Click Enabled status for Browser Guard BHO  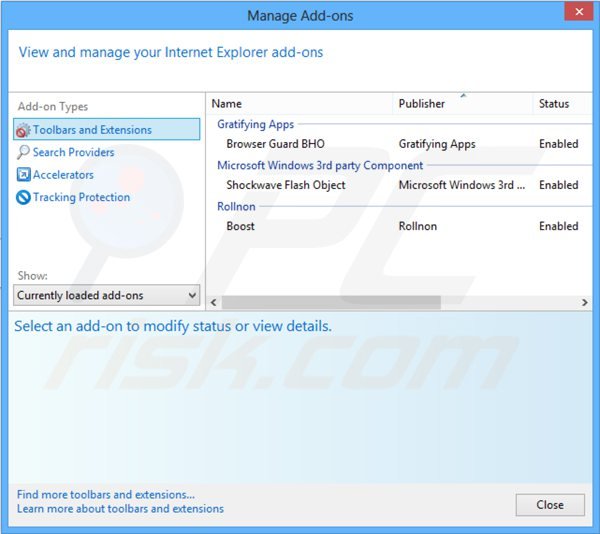tap(559, 144)
